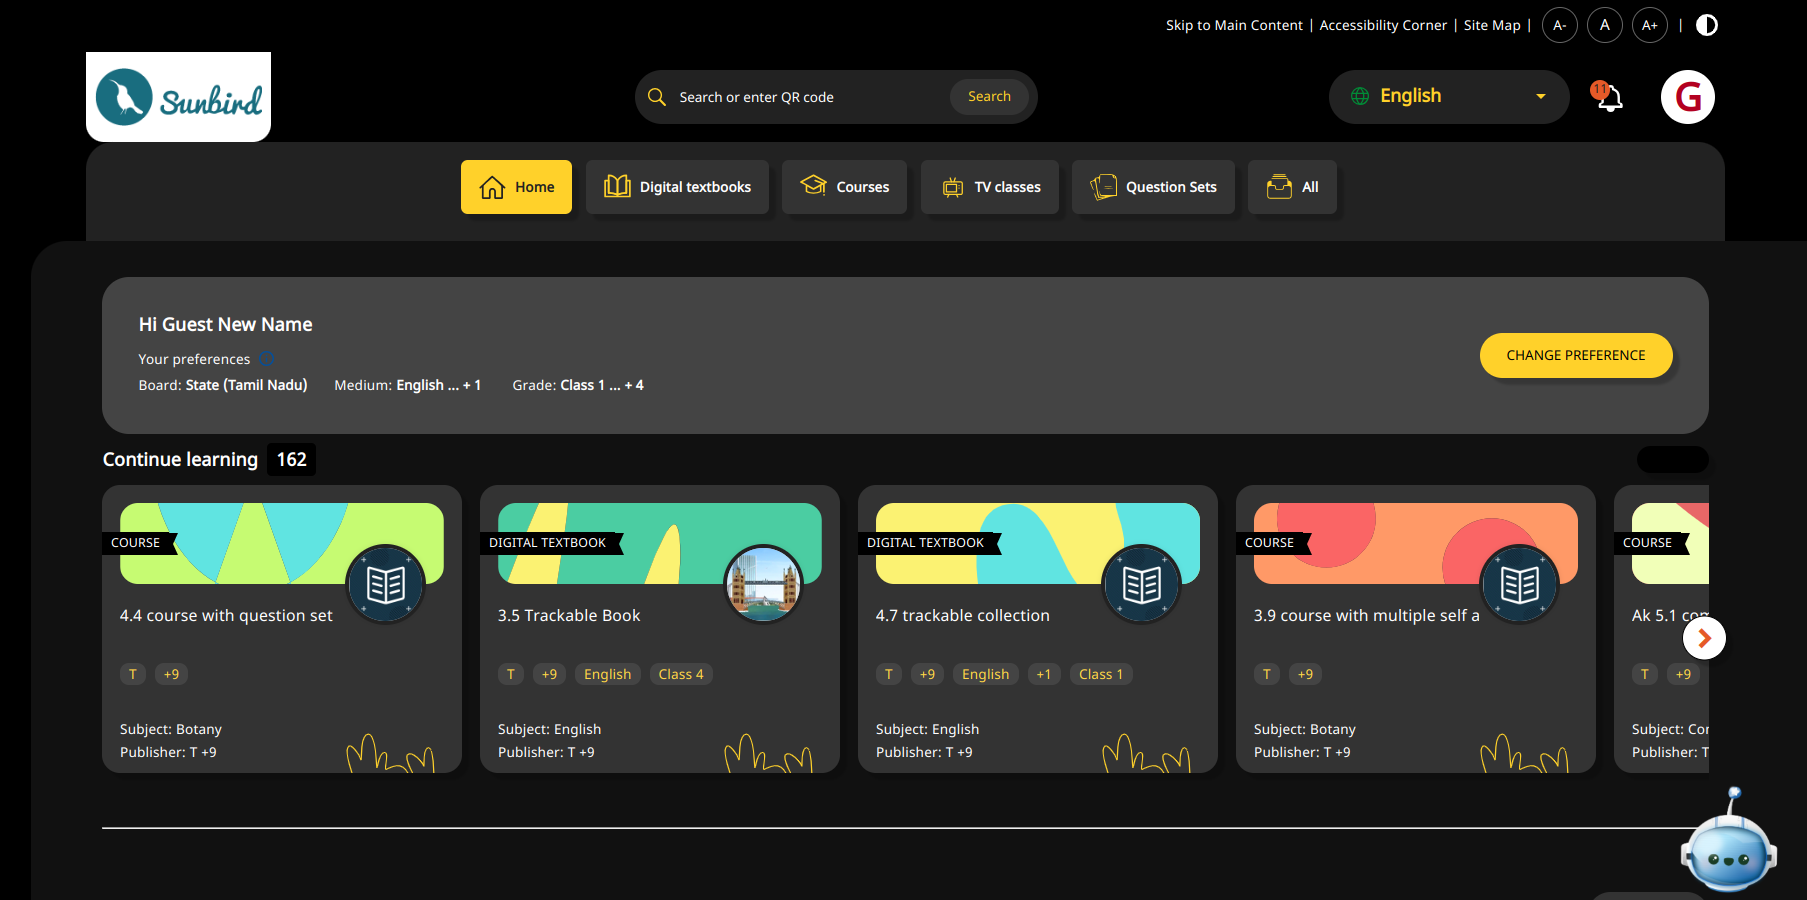Viewport: 1807px width, 900px height.
Task: Open the guest profile avatar
Action: 1687,97
